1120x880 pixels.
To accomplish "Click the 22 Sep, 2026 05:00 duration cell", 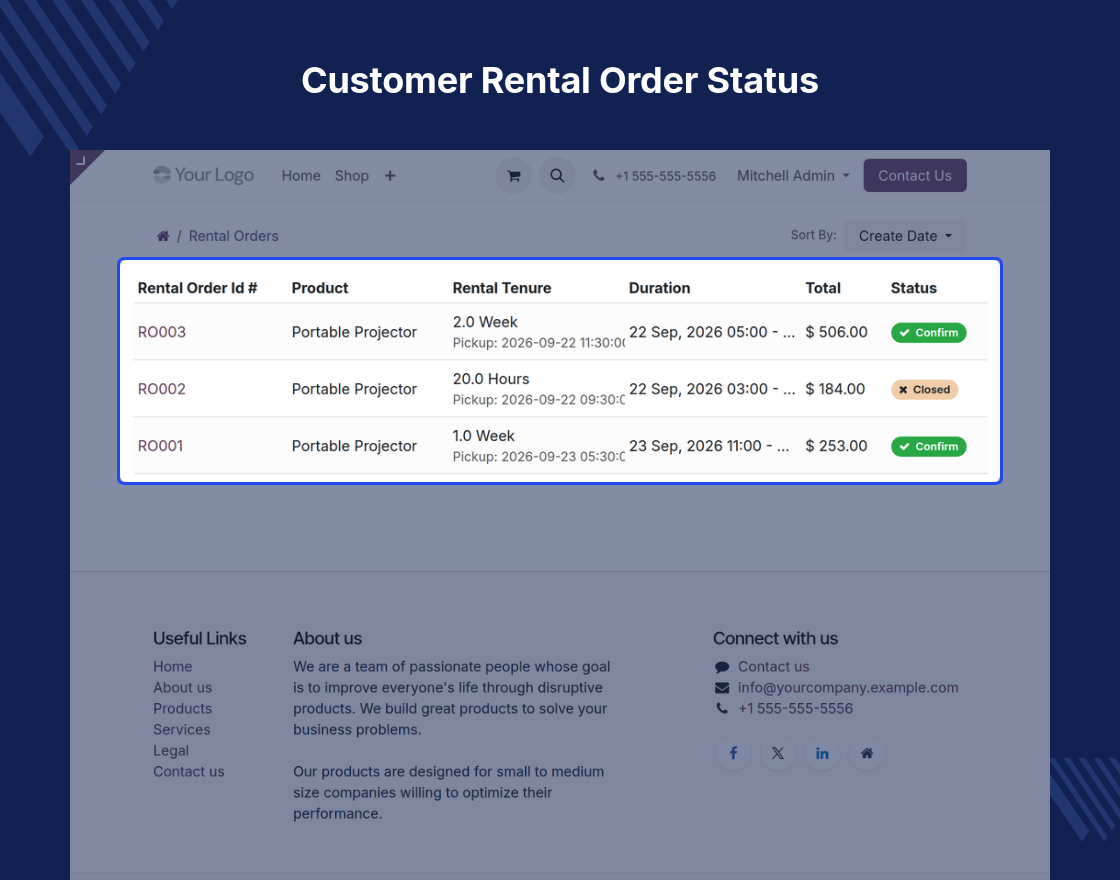I will (711, 332).
